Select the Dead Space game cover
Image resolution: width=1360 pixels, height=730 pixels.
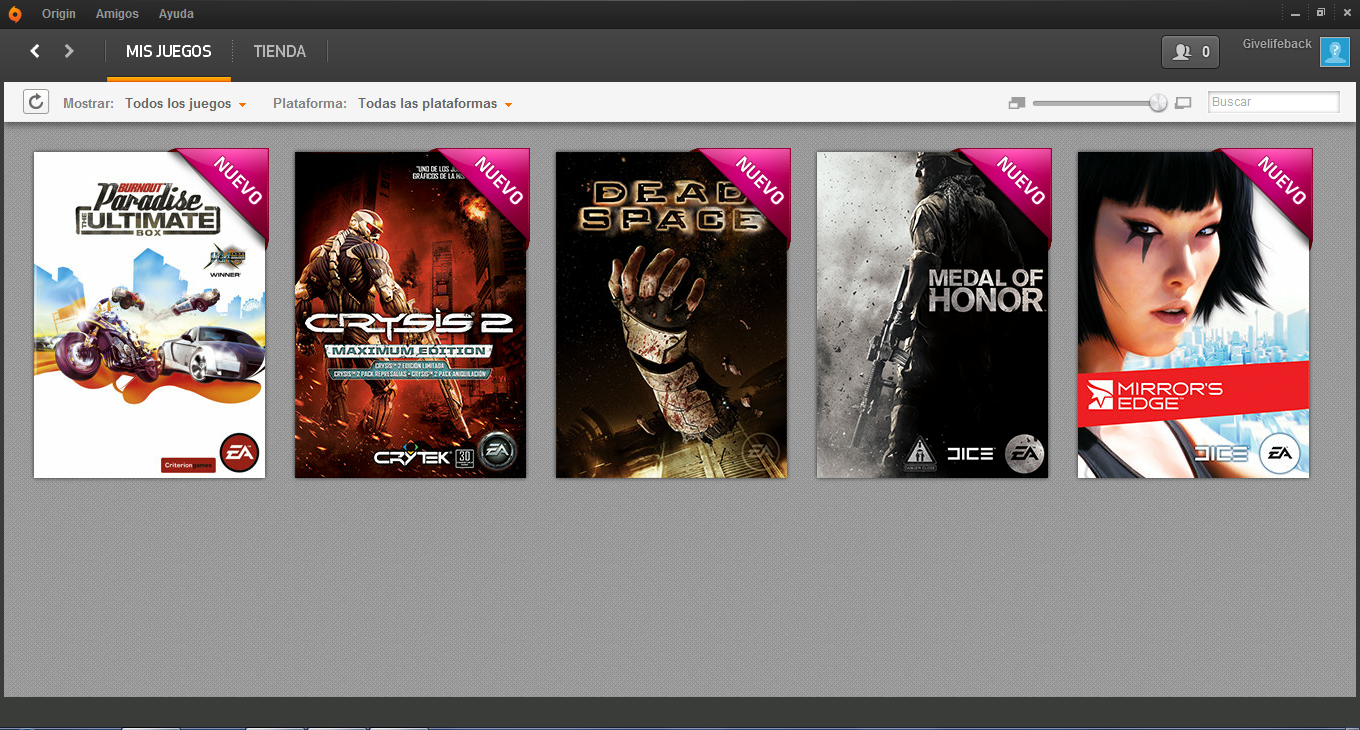pos(672,315)
